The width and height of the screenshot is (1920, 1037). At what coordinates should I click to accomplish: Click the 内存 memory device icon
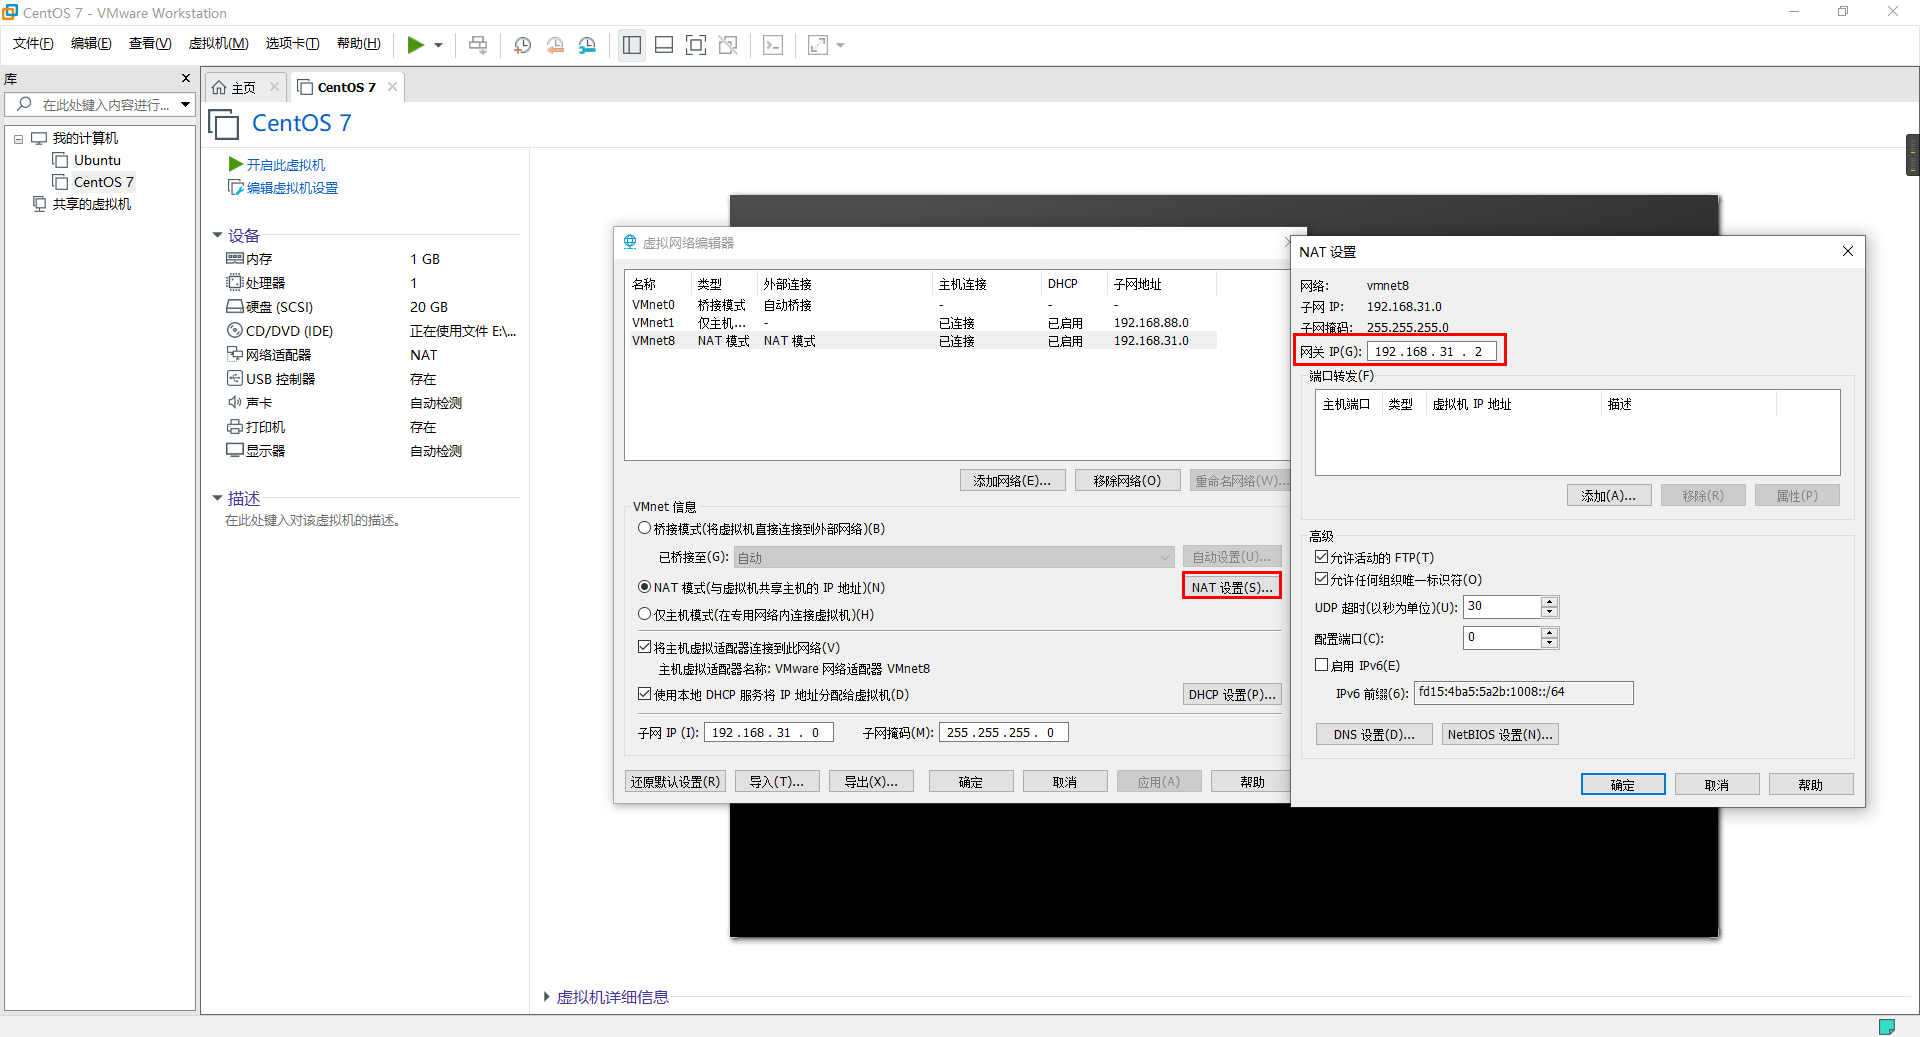(x=235, y=259)
